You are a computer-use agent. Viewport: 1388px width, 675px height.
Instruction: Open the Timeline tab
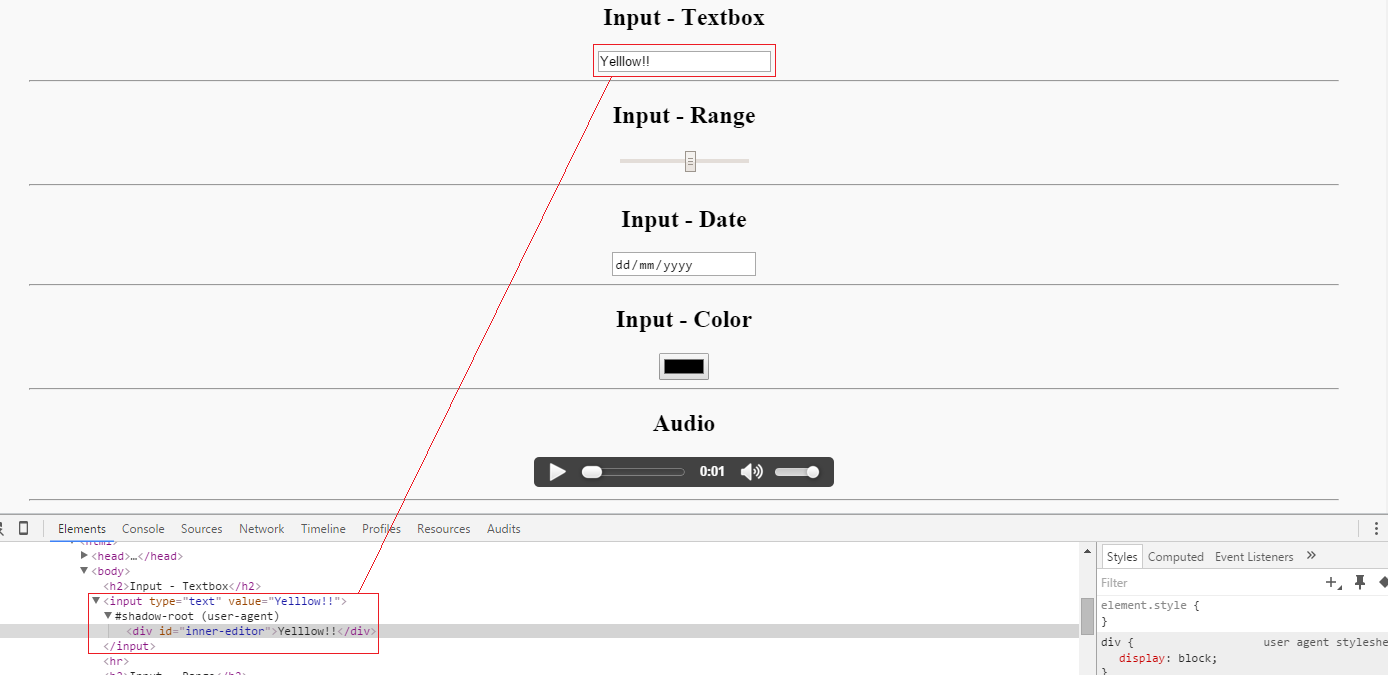[323, 529]
